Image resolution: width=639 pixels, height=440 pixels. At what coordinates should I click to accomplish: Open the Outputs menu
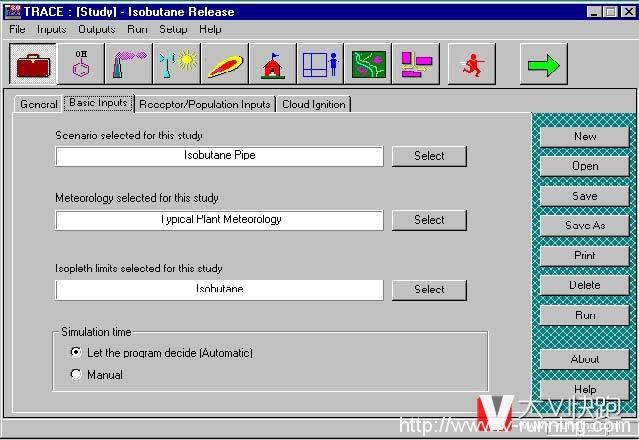click(97, 29)
